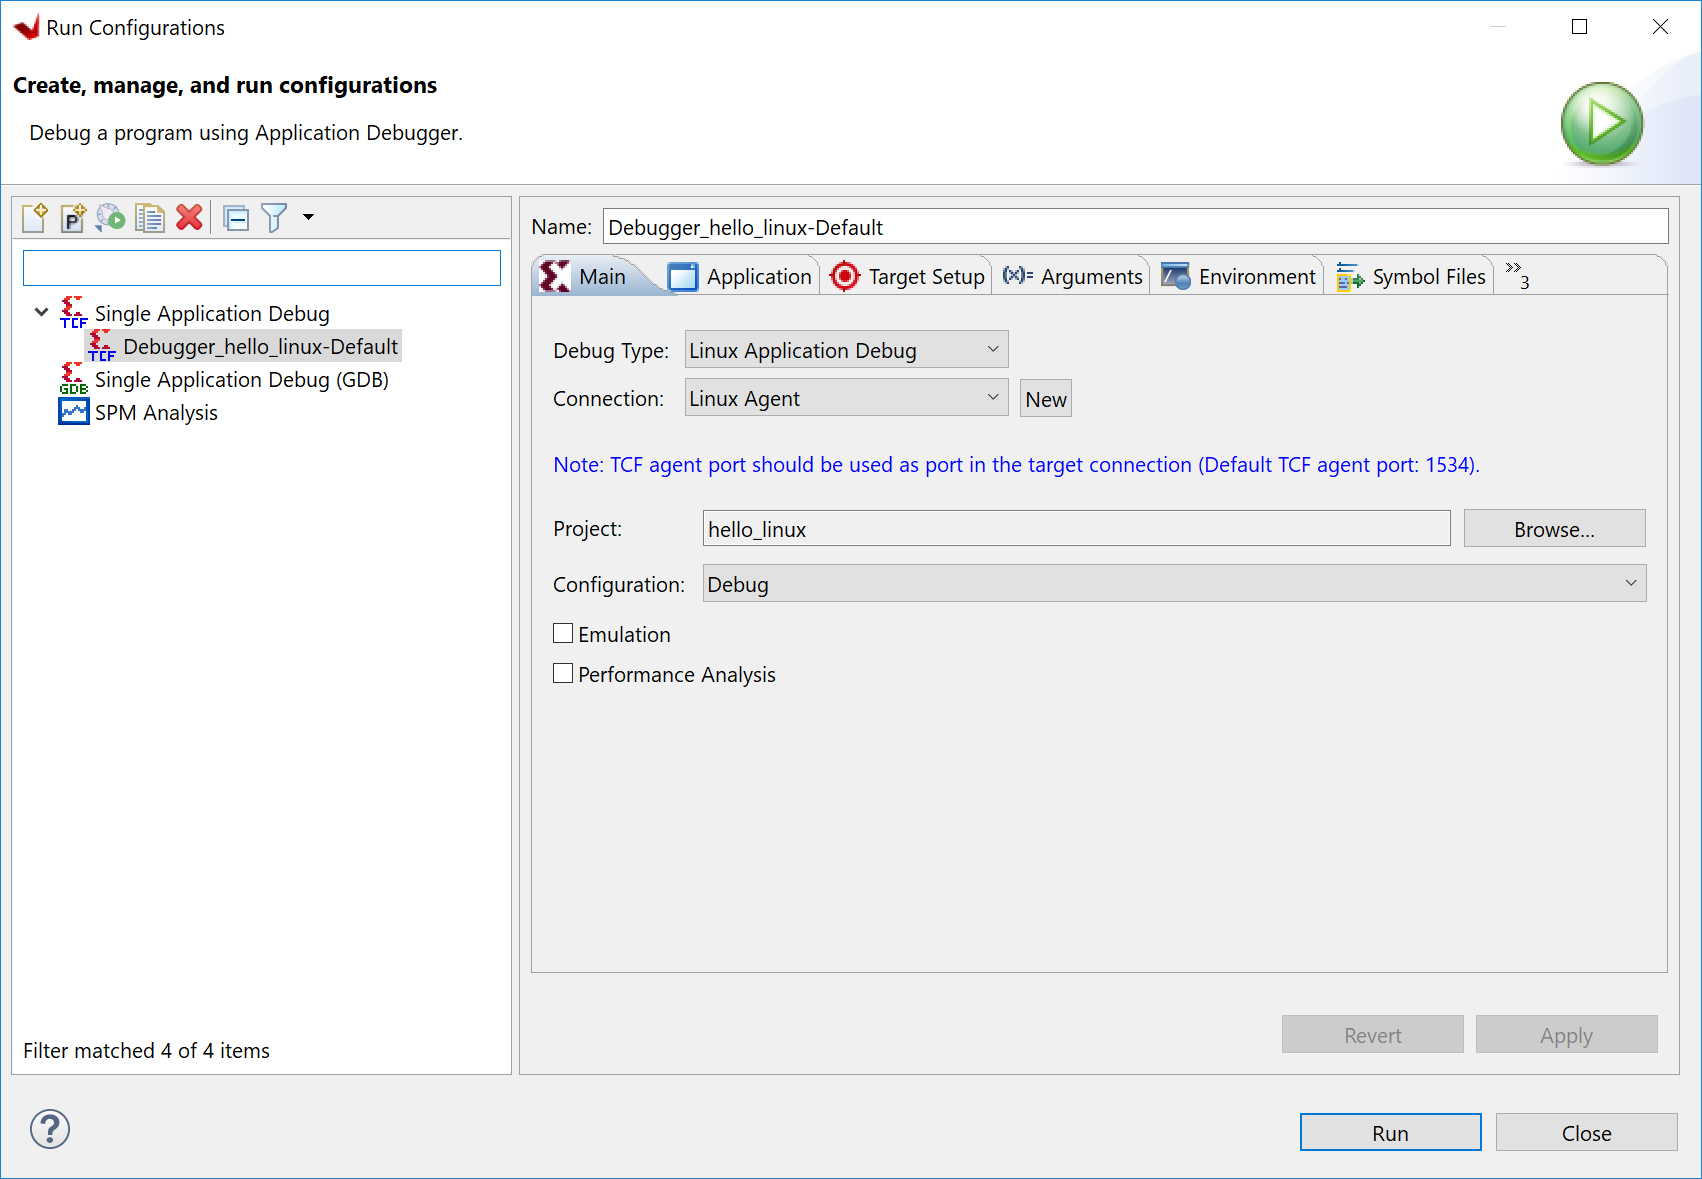Click the New launch configuration icon
The width and height of the screenshot is (1702, 1179).
click(x=35, y=217)
